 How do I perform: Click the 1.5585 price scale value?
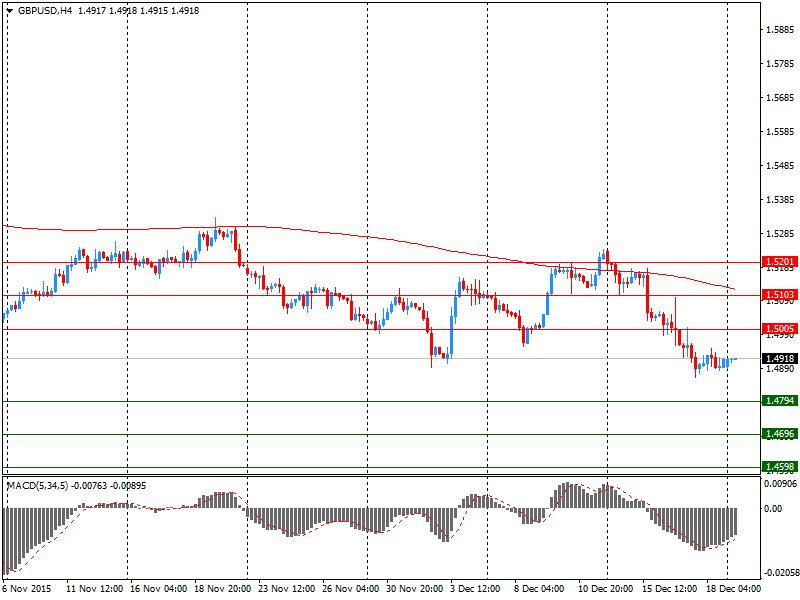781,132
